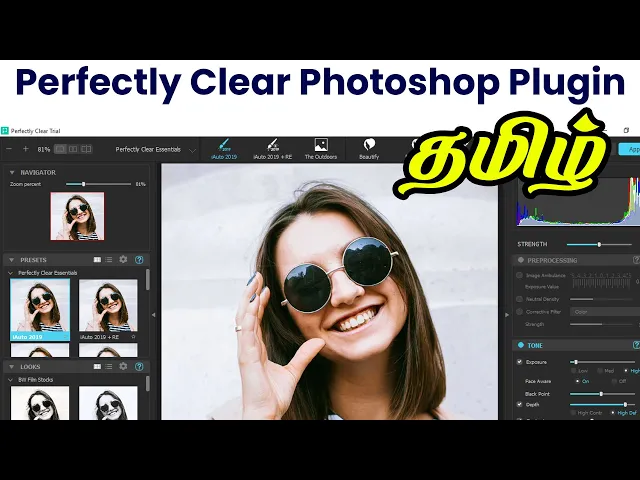Image resolution: width=640 pixels, height=480 pixels.
Task: Choose the iAuto 2019 toolbar preset
Action: [224, 149]
